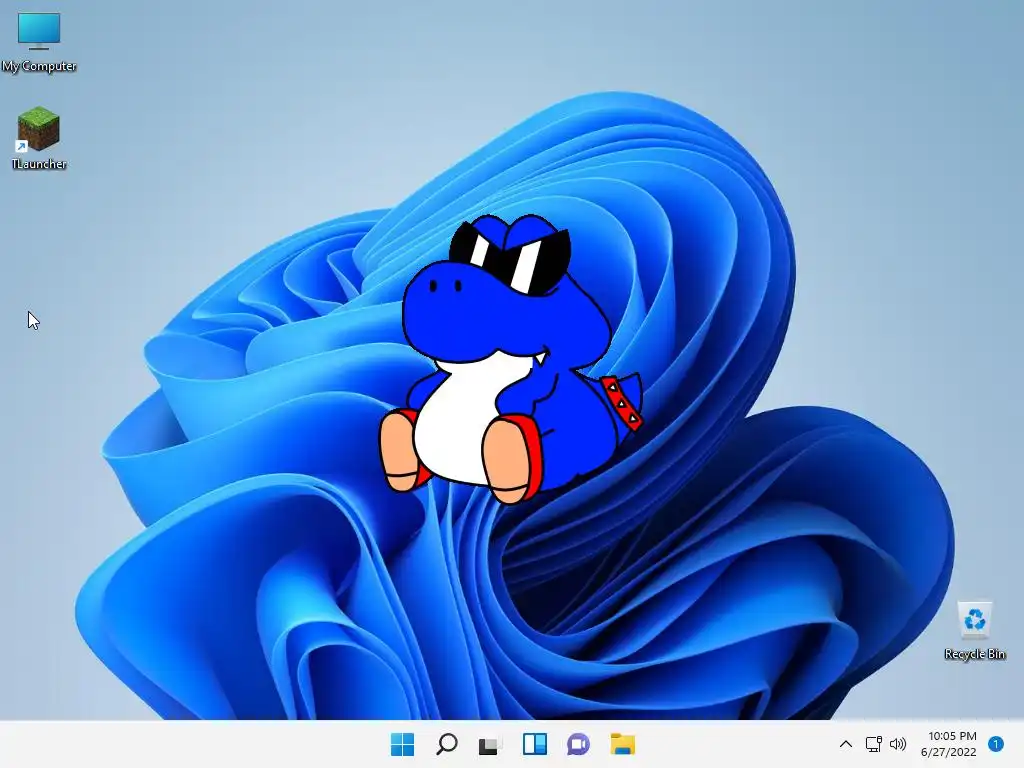Select the My Computer desktop icon
1024x768 pixels.
[39, 42]
